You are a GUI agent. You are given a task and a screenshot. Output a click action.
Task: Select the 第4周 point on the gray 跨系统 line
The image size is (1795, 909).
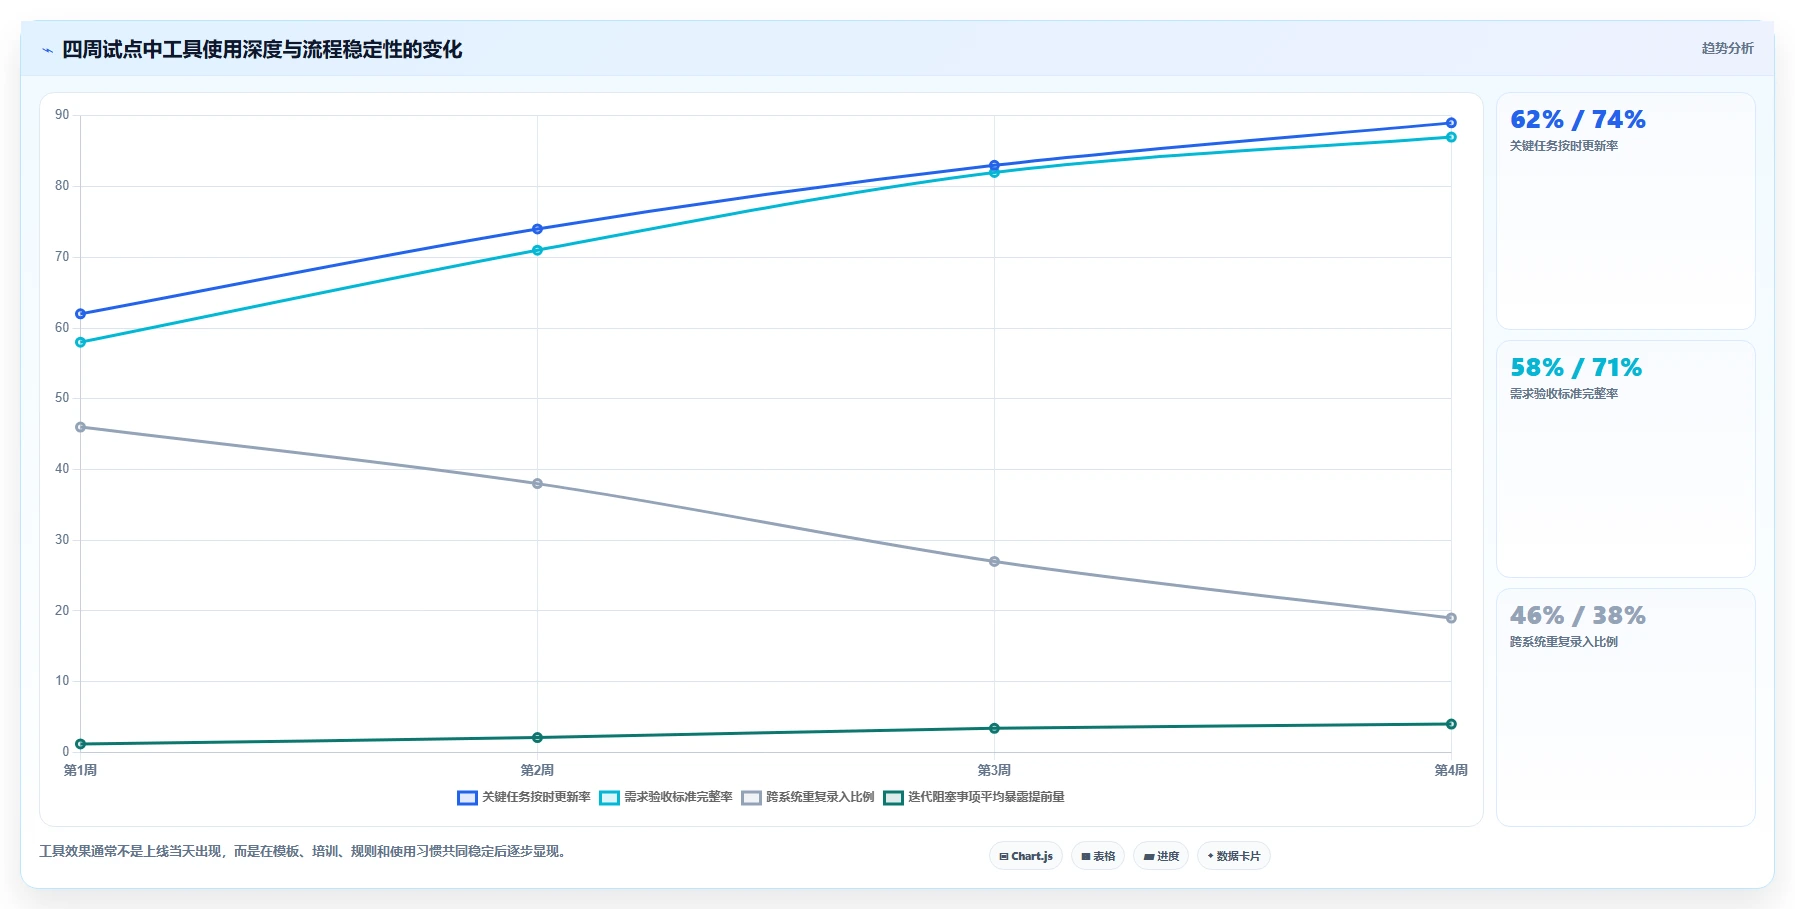point(1451,618)
